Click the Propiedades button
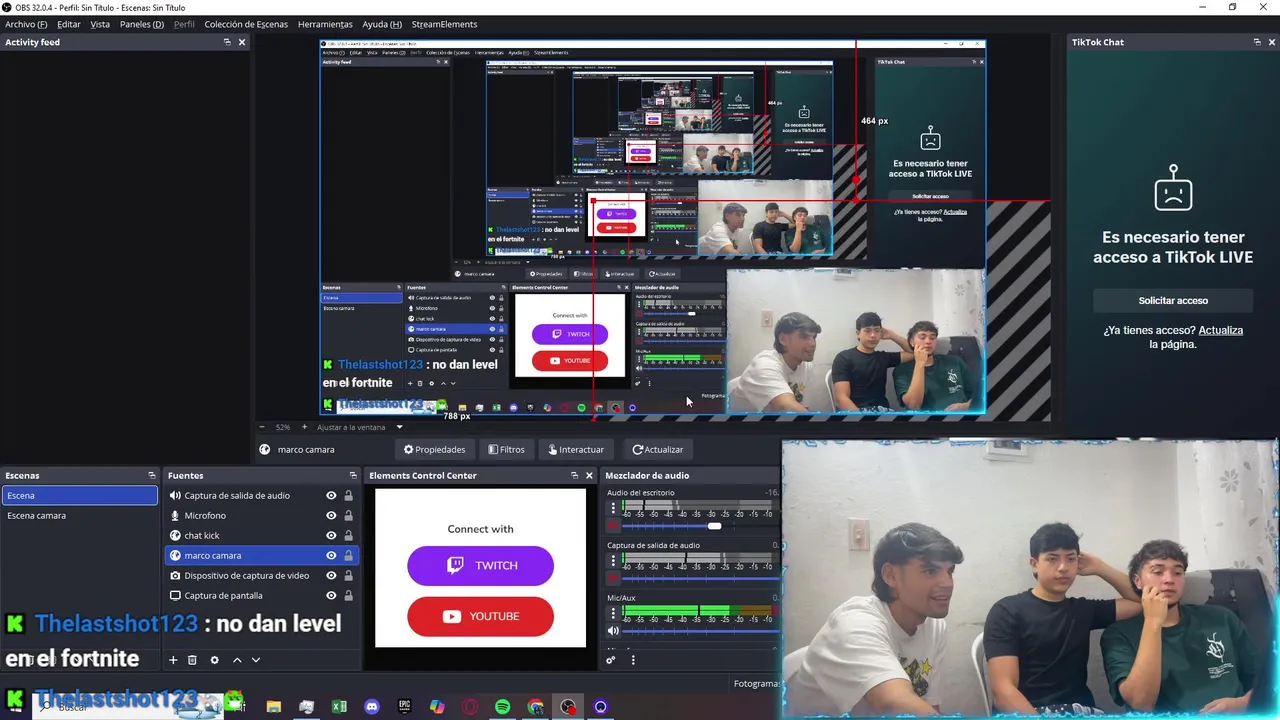Image resolution: width=1280 pixels, height=720 pixels. click(x=435, y=450)
